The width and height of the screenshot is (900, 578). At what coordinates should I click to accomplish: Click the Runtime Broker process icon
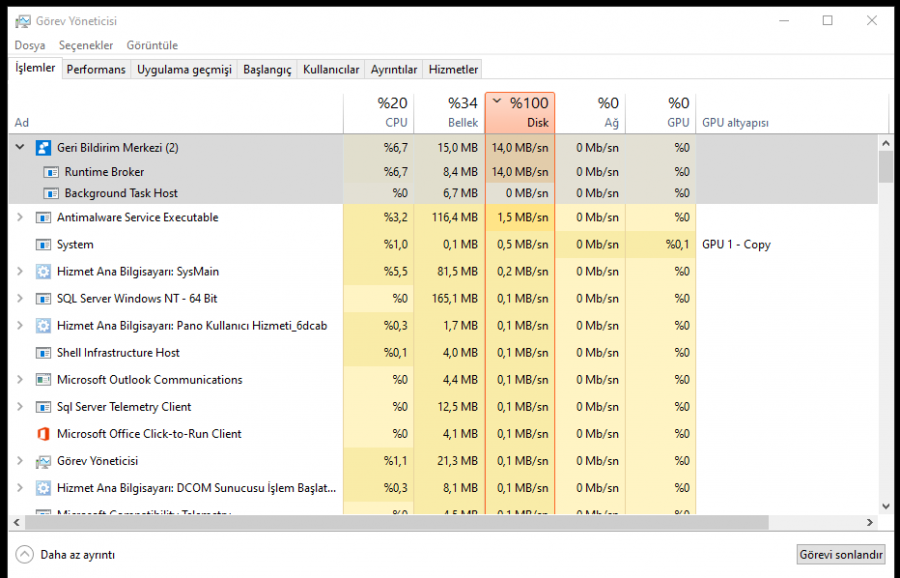point(52,172)
